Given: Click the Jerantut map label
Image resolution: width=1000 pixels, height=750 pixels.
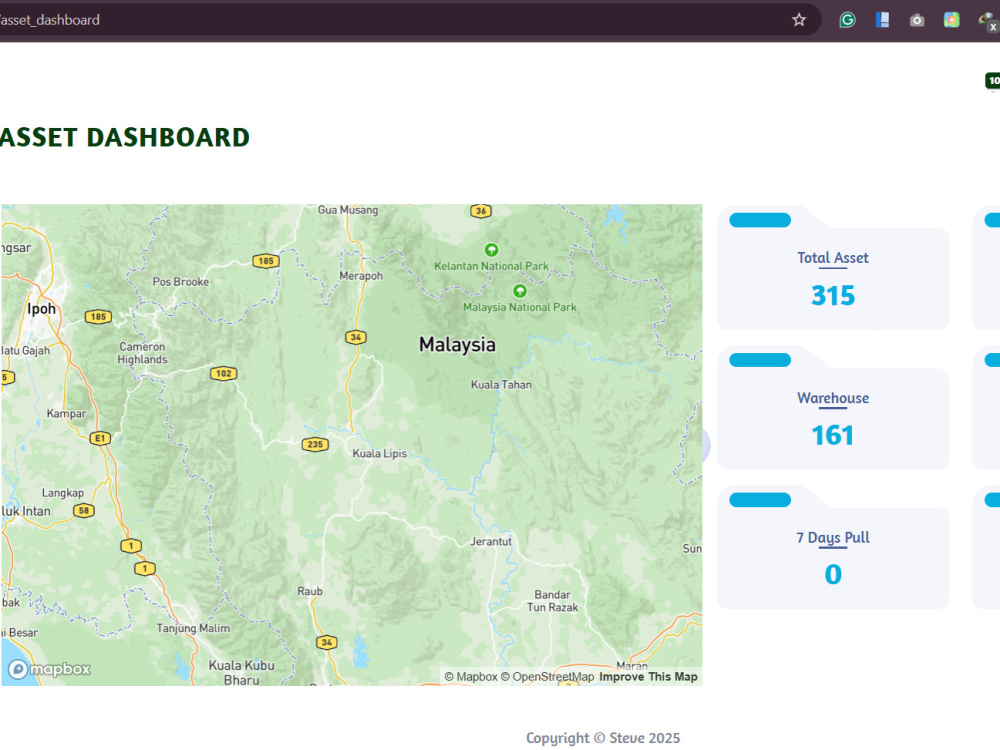Looking at the screenshot, I should [x=491, y=541].
